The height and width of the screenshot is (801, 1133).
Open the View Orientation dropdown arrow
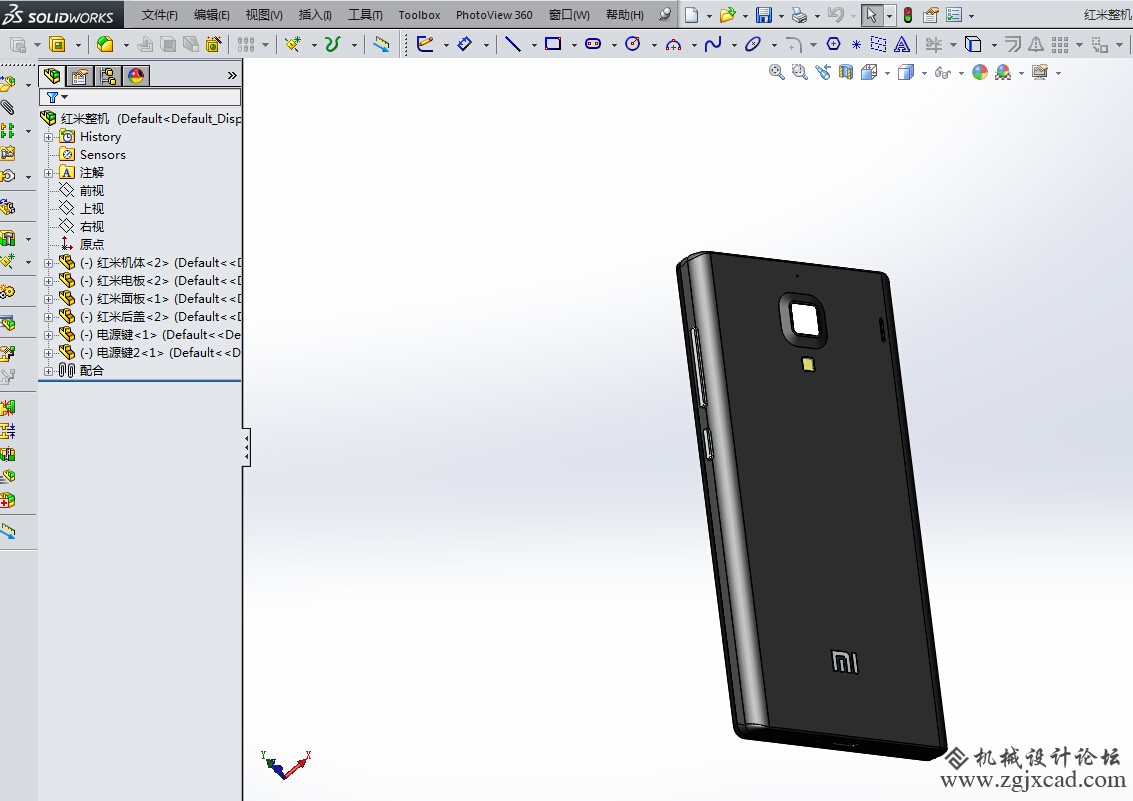click(x=887, y=73)
